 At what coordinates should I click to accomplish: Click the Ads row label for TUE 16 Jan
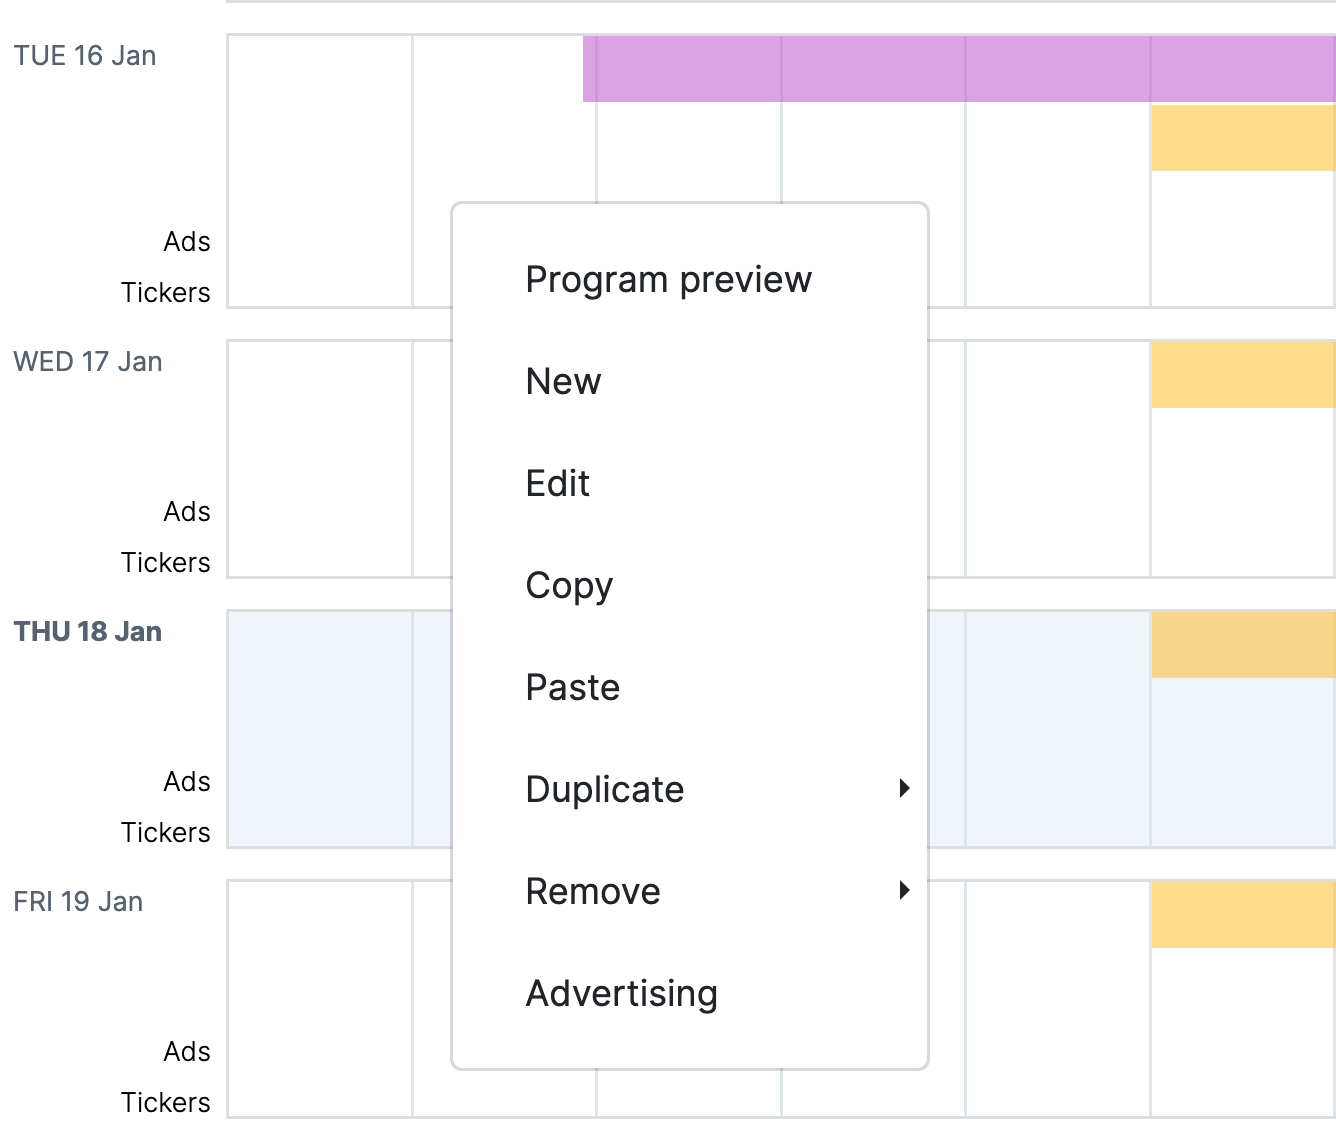pos(186,241)
